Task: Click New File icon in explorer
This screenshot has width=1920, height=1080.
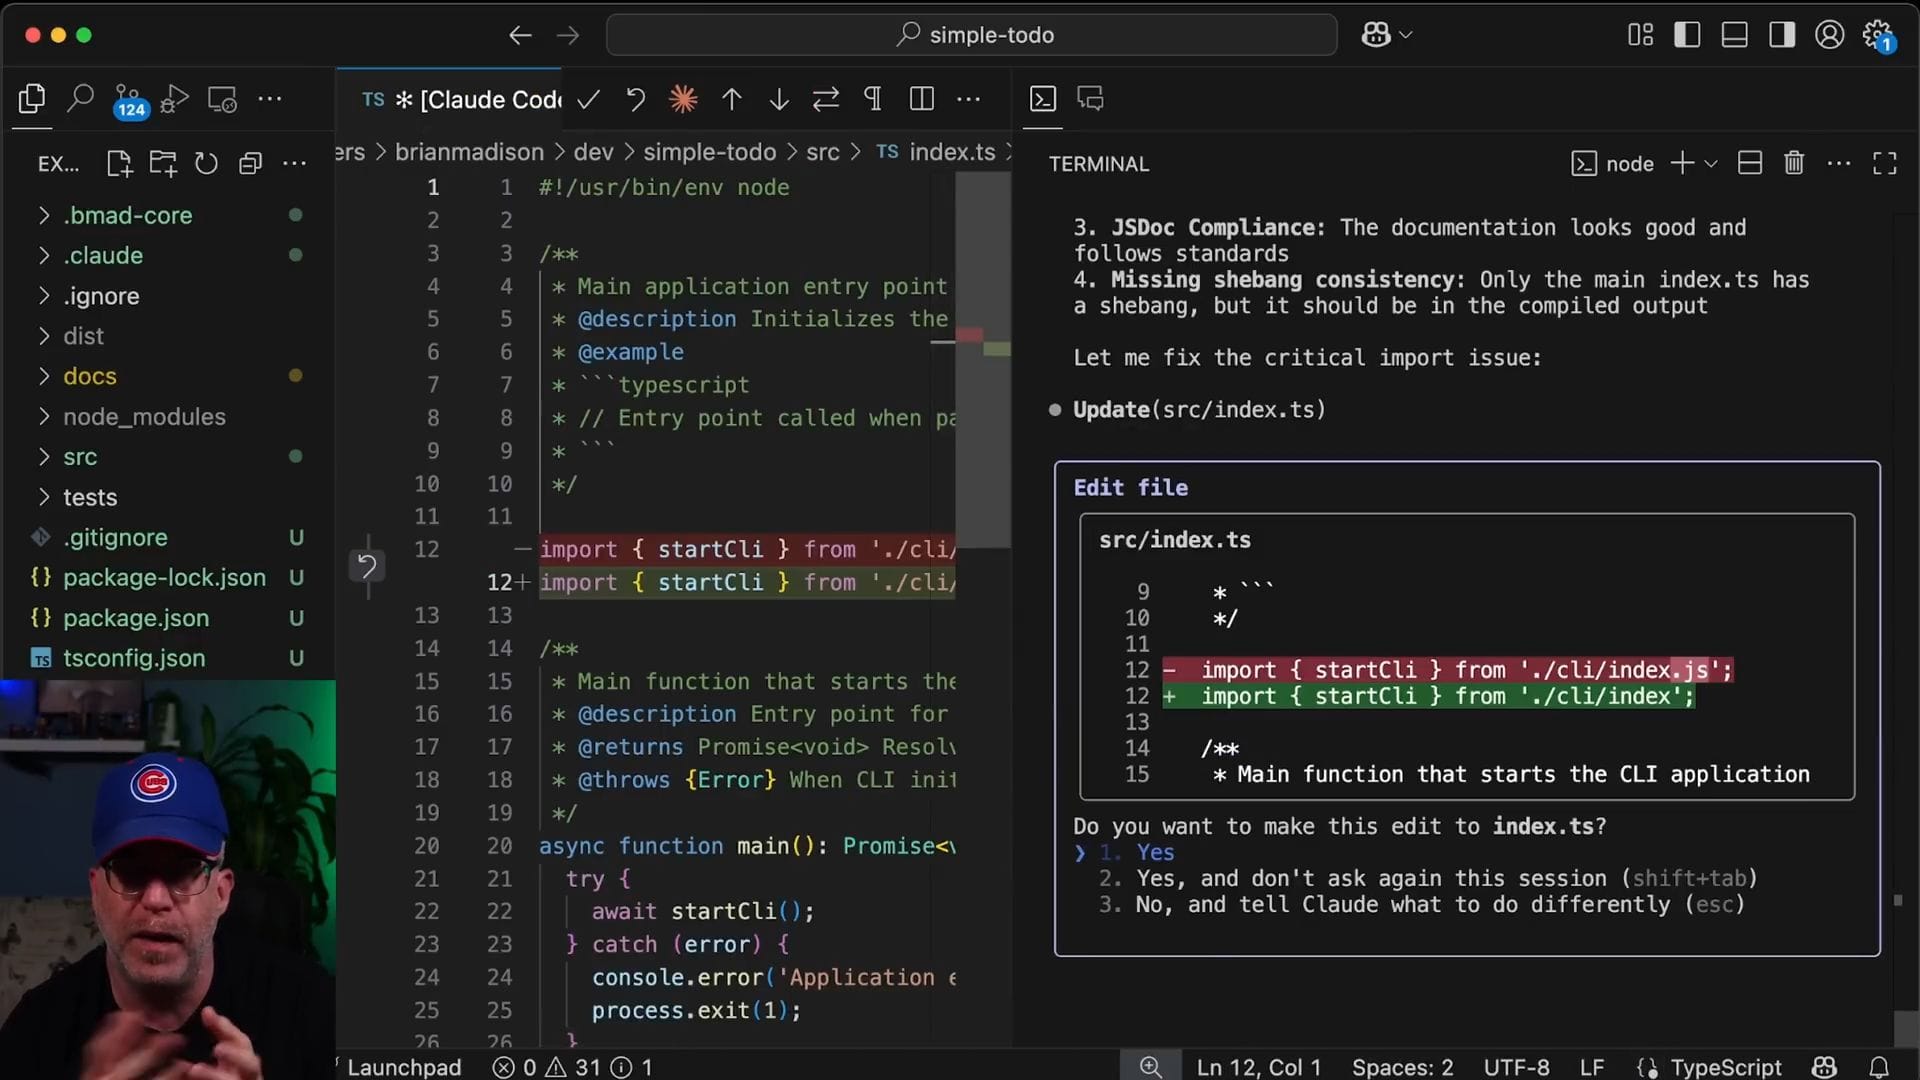Action: click(x=119, y=164)
